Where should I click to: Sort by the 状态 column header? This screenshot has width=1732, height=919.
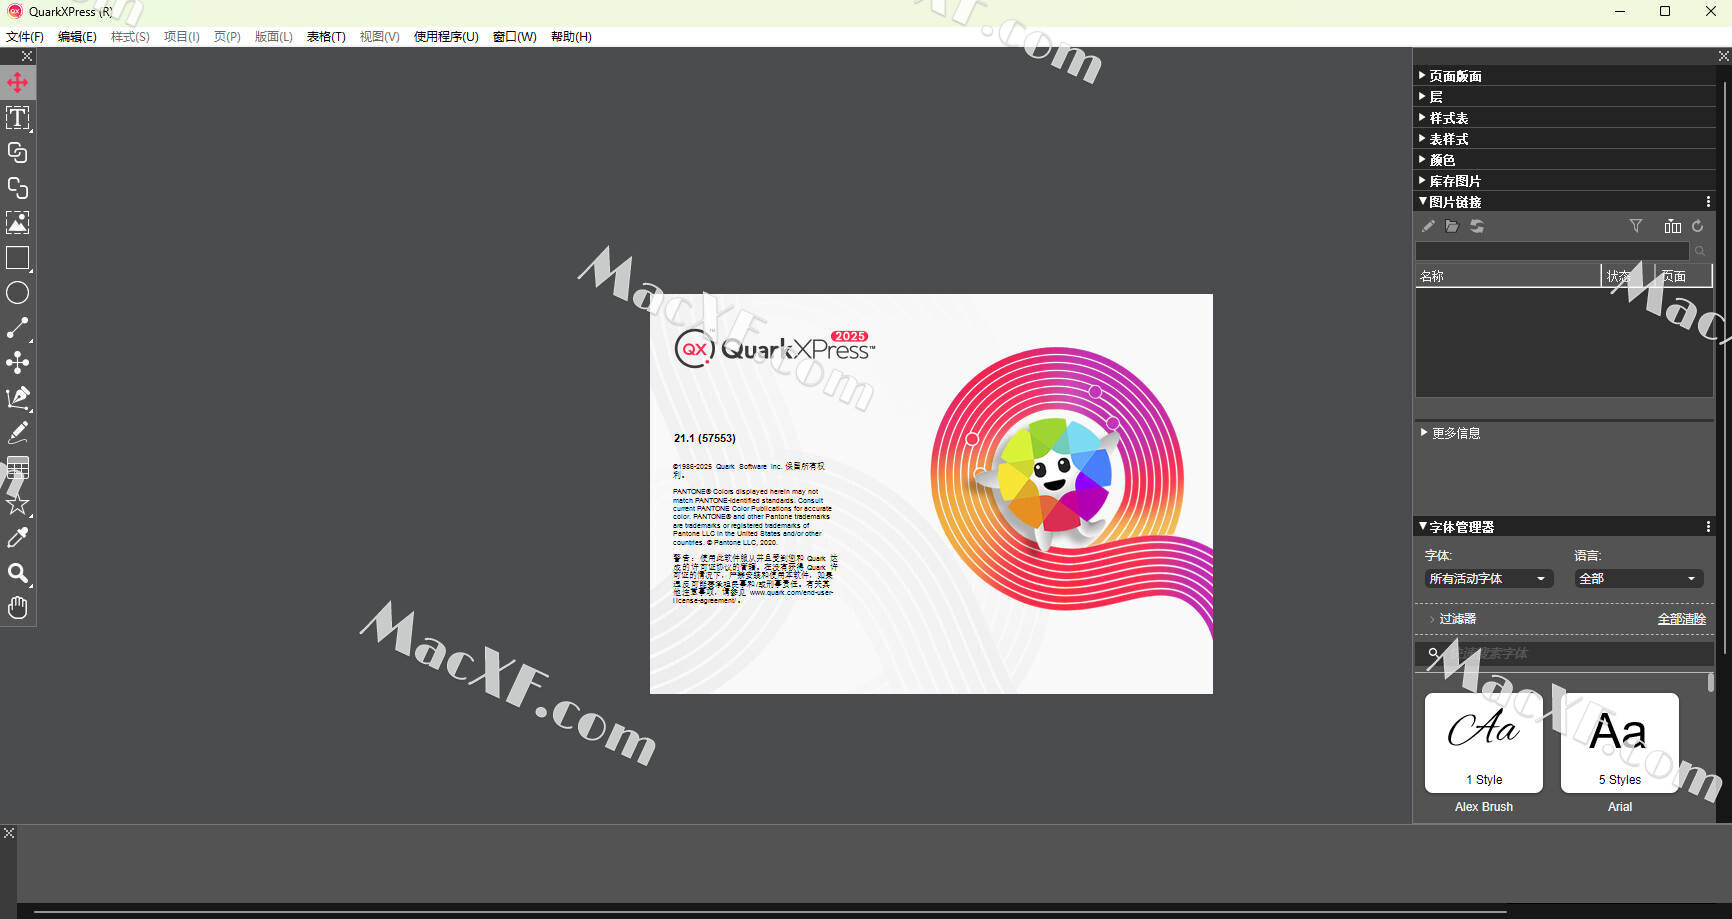pos(1629,276)
